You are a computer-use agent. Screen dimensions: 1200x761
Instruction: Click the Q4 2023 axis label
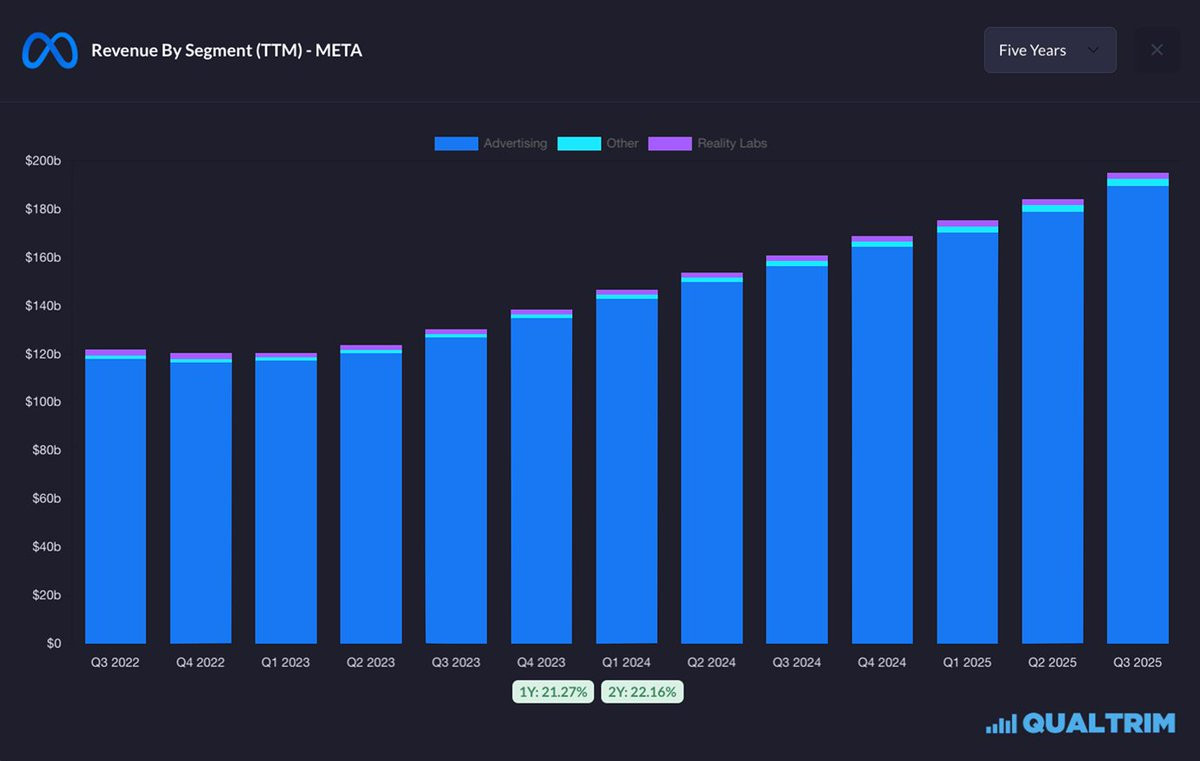[542, 662]
